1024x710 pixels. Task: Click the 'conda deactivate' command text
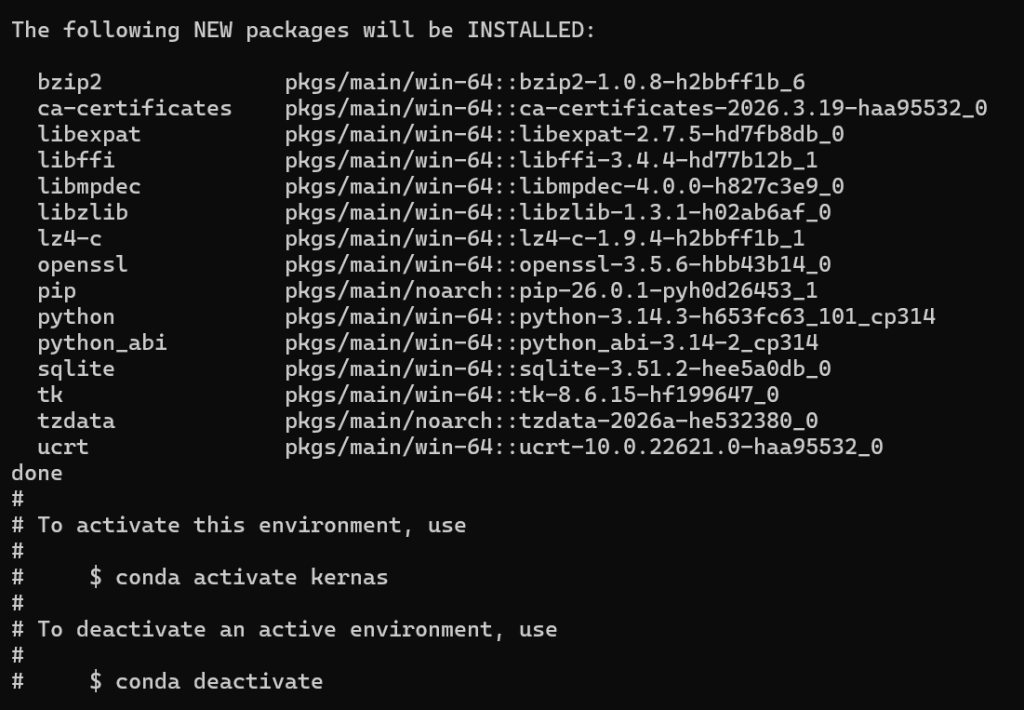coord(219,681)
